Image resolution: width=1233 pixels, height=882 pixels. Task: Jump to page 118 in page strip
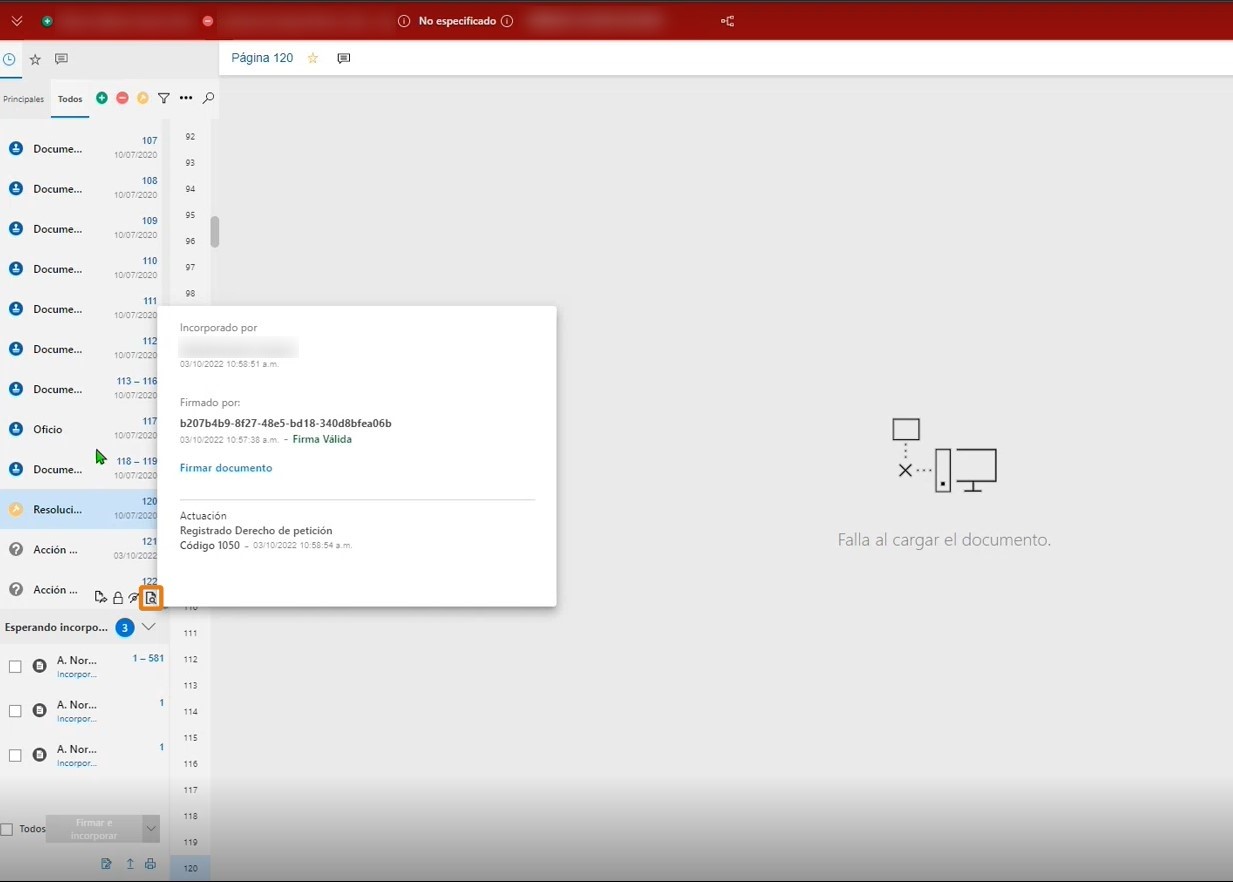click(190, 816)
